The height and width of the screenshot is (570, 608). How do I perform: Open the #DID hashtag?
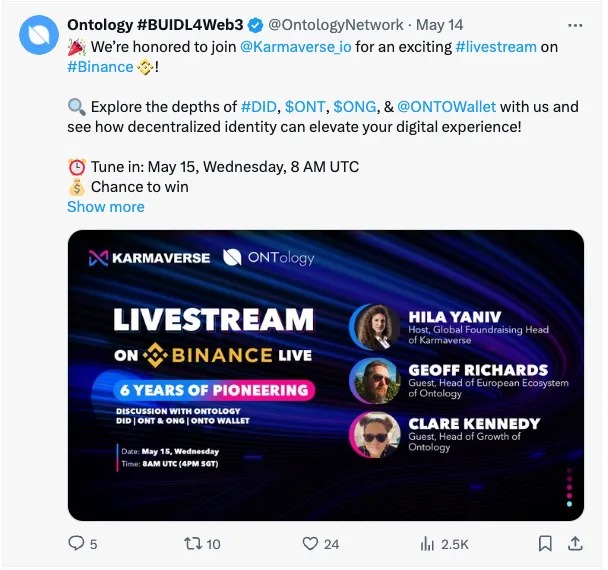point(258,107)
